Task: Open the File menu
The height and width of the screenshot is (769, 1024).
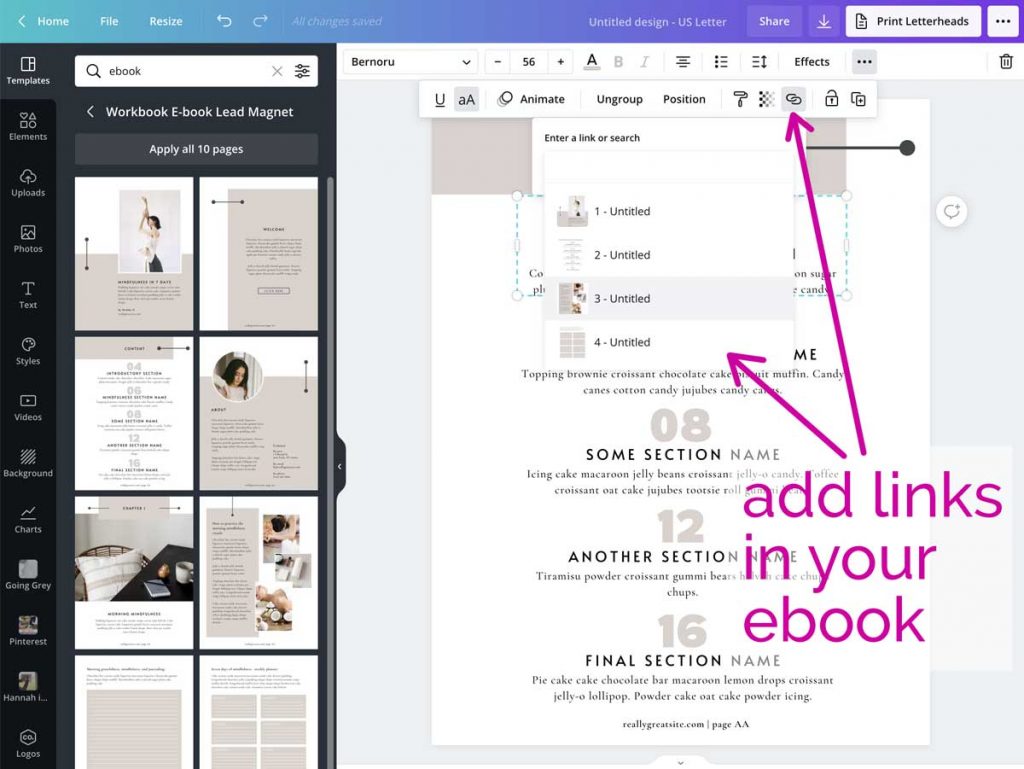Action: [111, 20]
